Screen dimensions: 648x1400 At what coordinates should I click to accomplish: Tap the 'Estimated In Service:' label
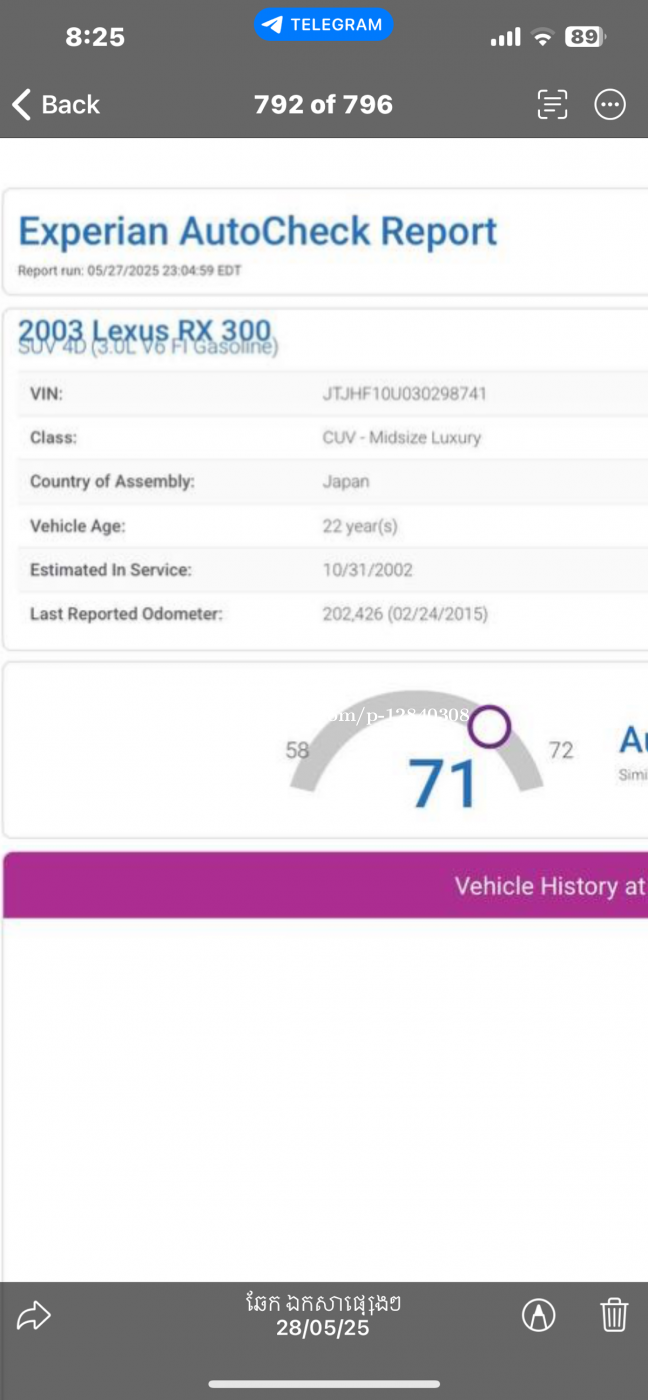(110, 569)
